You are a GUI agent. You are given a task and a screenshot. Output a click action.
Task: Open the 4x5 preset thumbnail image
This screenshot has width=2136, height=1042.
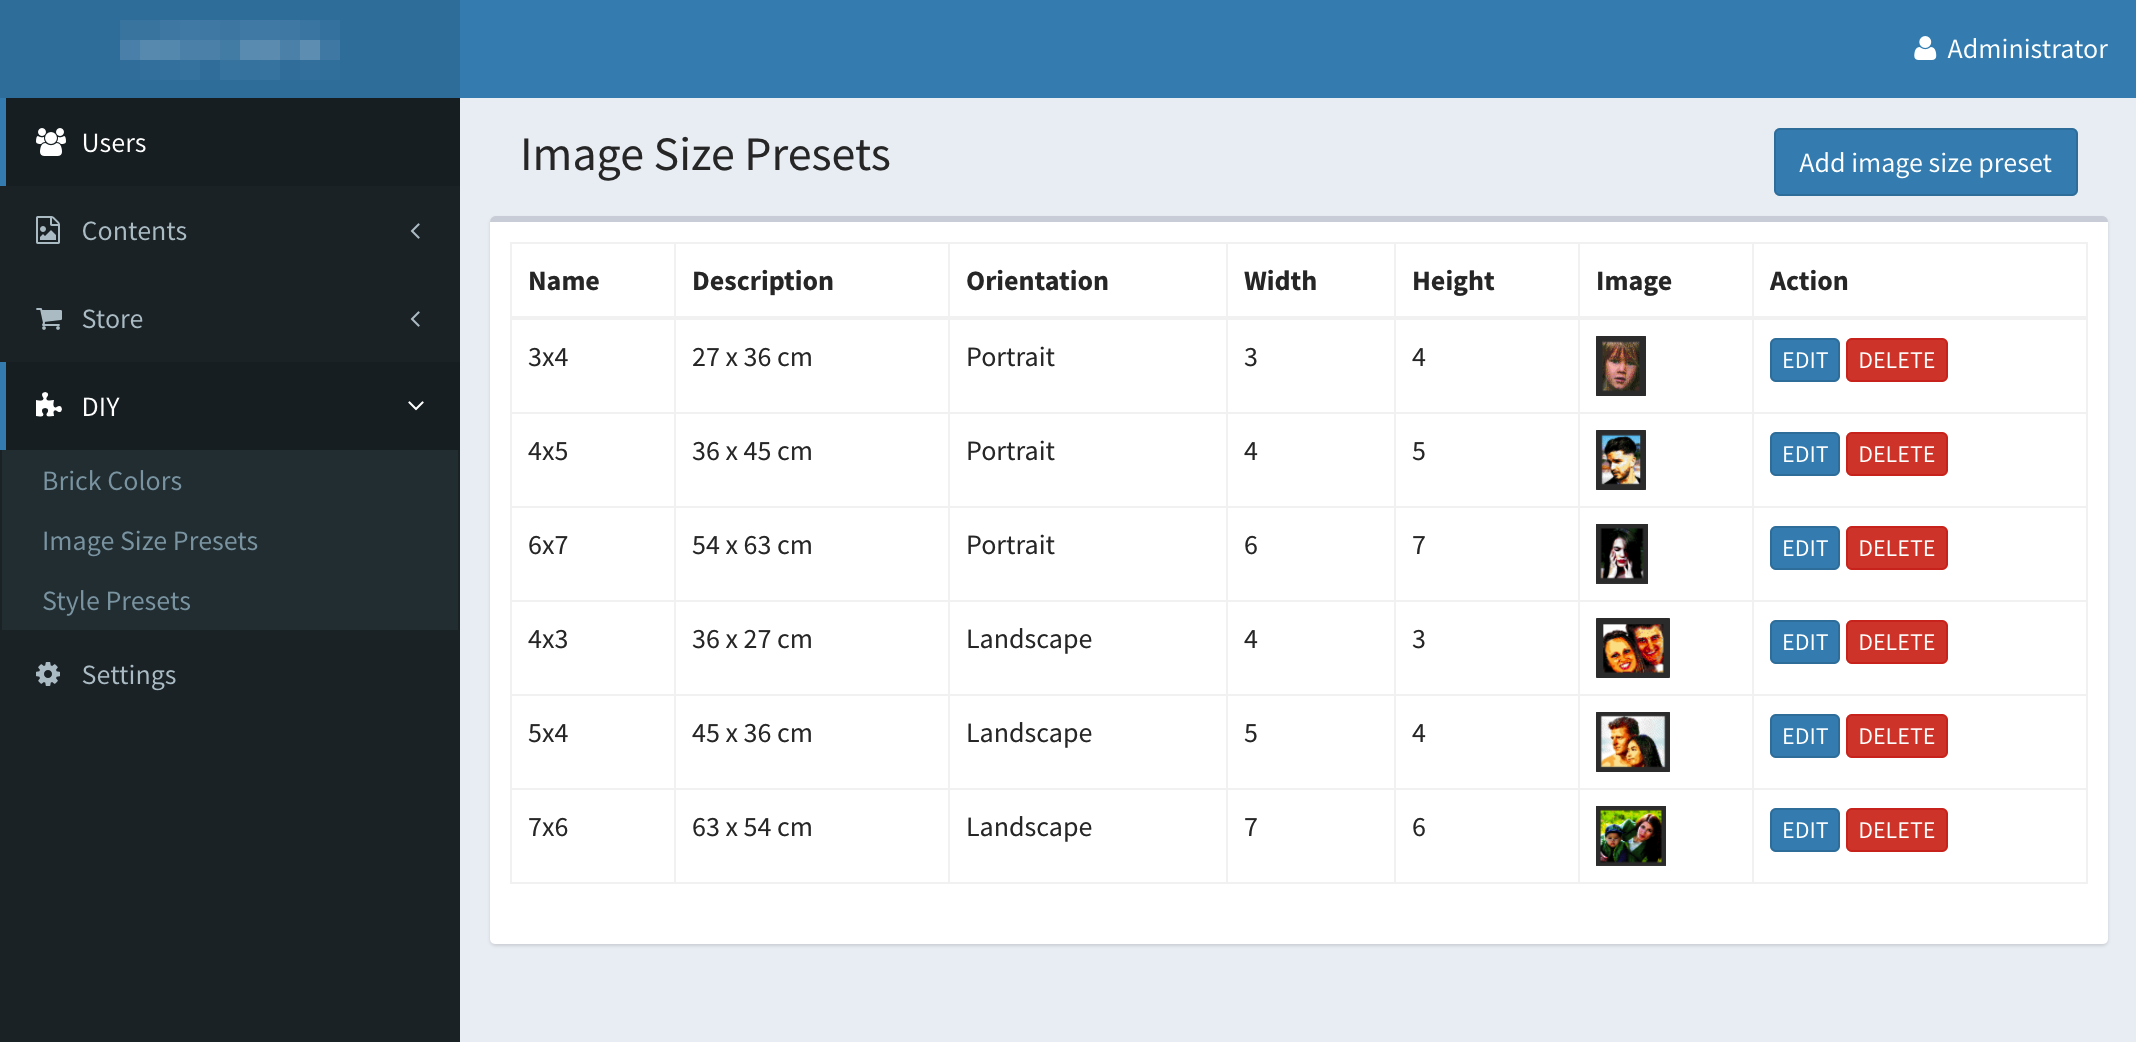[1620, 460]
